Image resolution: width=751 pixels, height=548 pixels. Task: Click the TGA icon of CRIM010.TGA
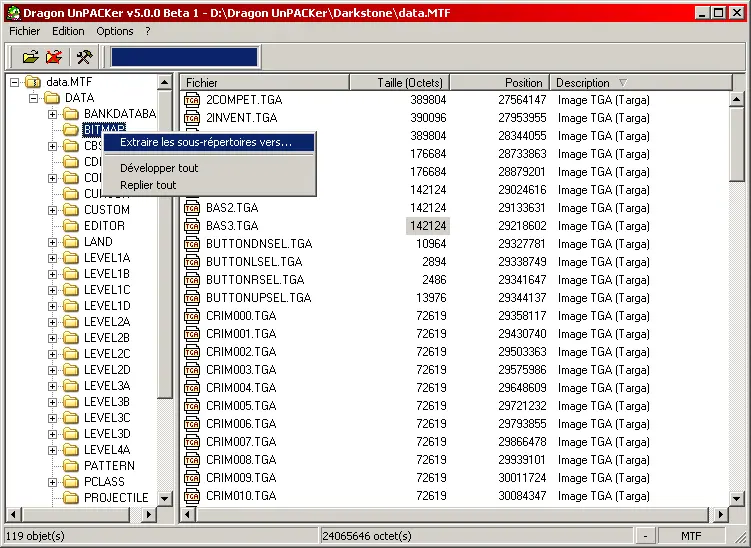pos(193,496)
